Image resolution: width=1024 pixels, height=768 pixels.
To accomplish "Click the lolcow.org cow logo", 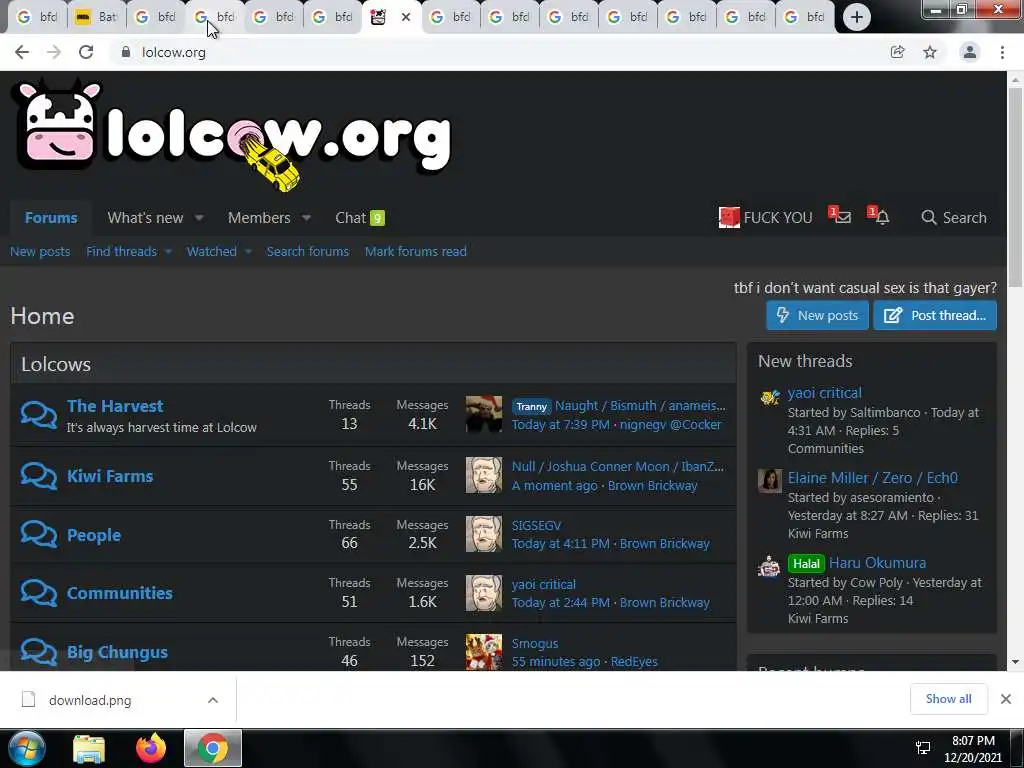I will 232,135.
